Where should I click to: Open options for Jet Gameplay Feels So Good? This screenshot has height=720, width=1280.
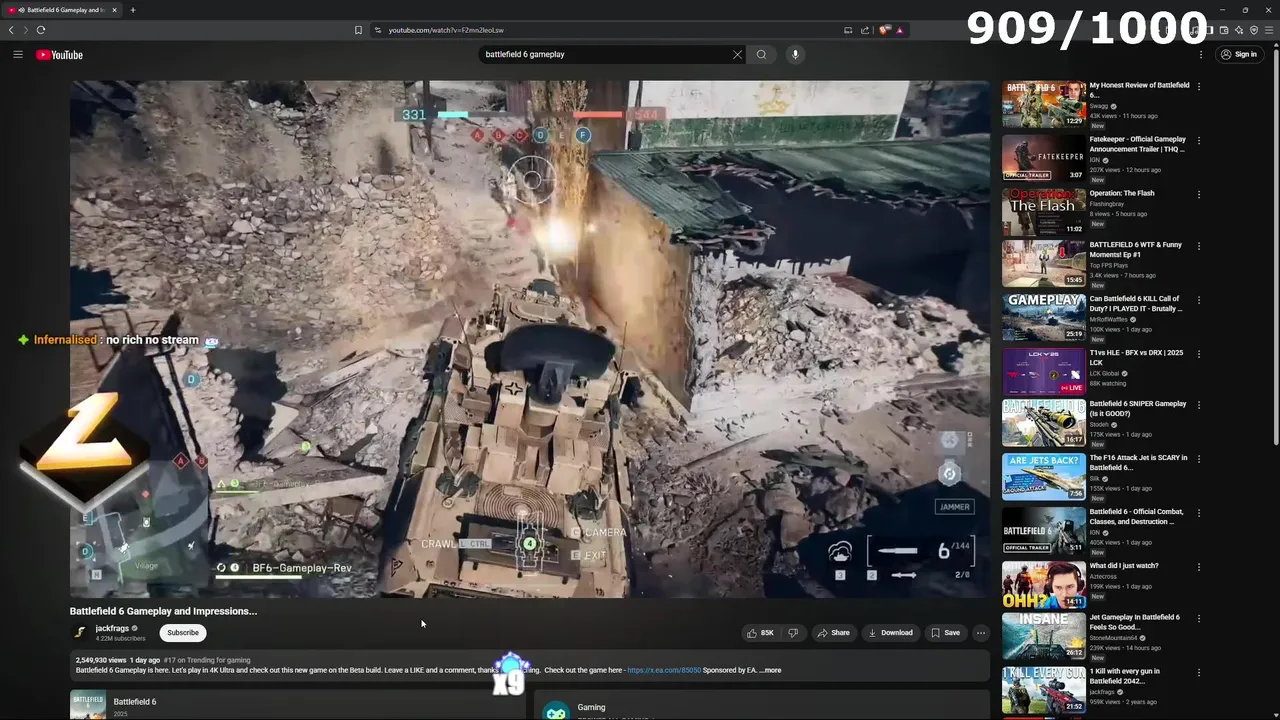coord(1199,618)
